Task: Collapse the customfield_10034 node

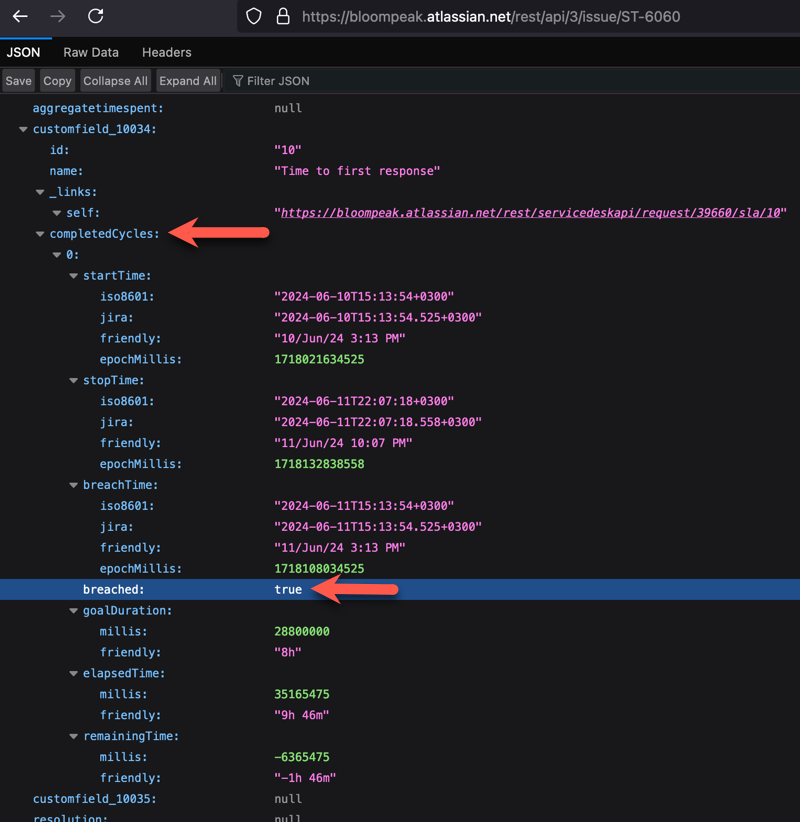Action: [x=23, y=129]
